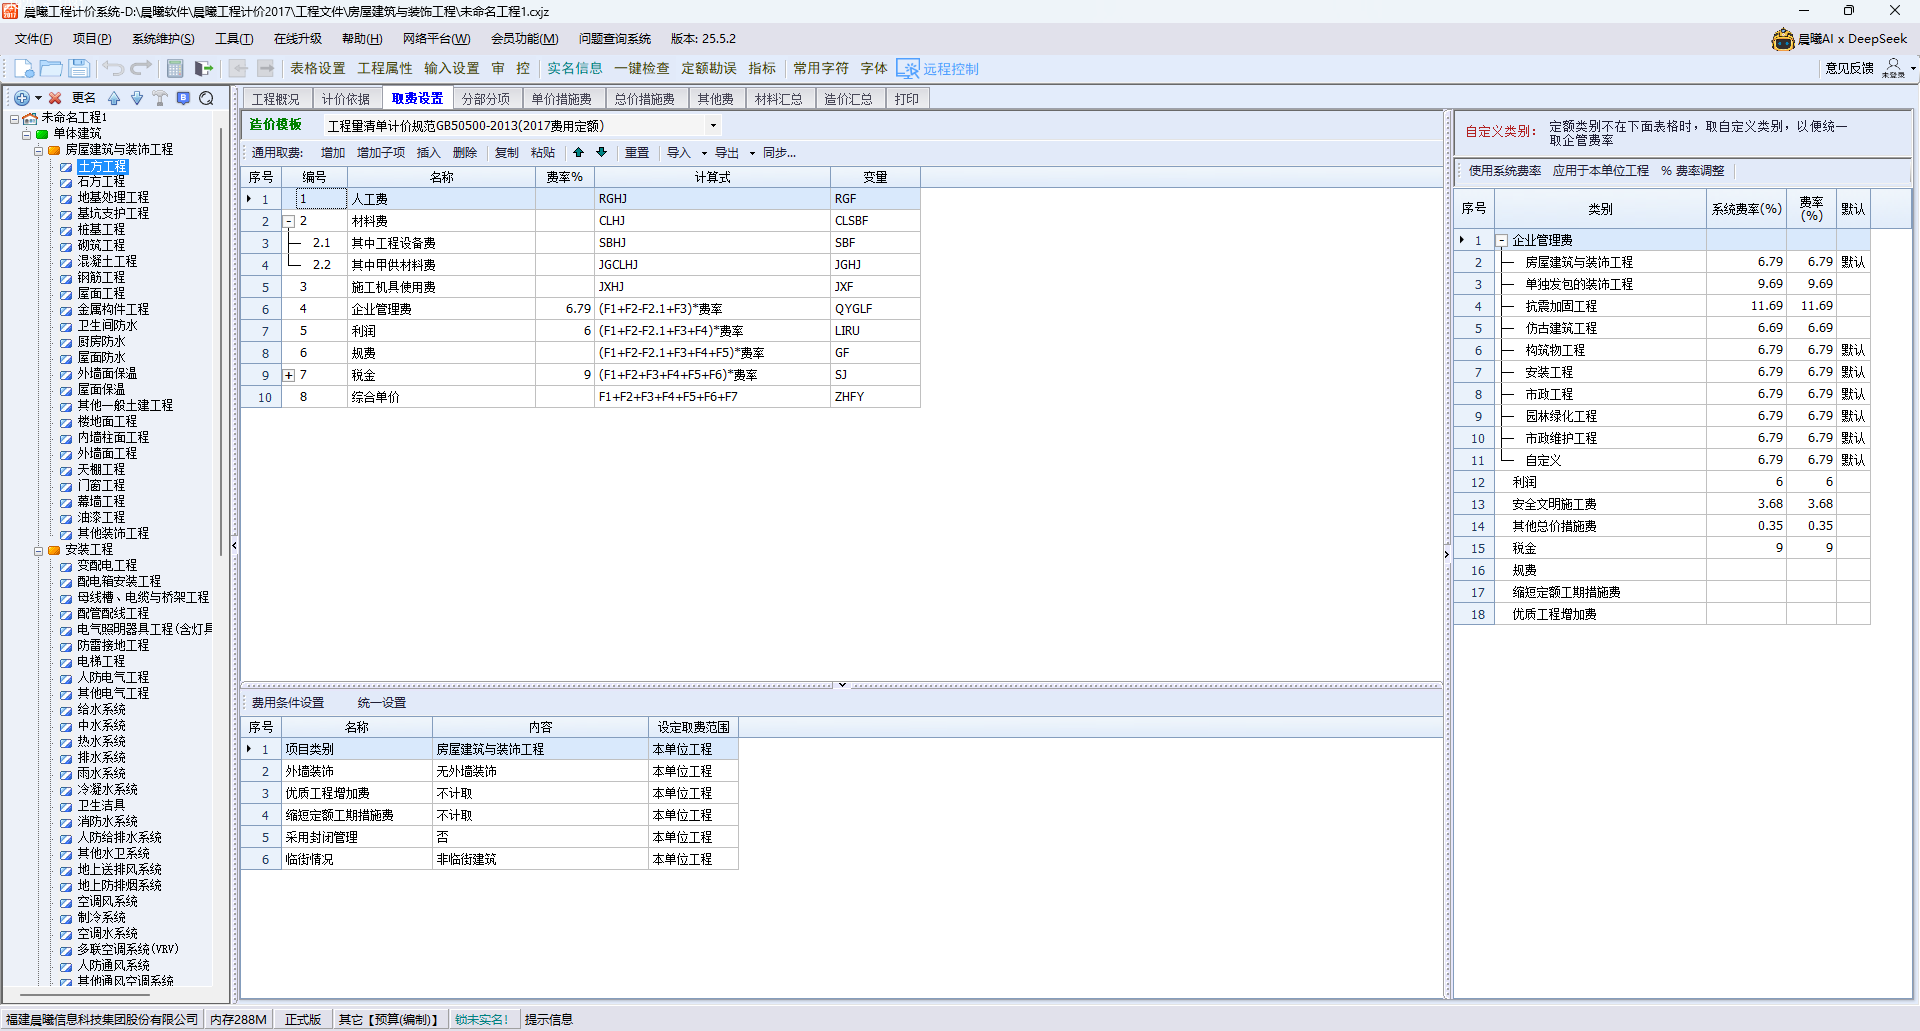This screenshot has width=1920, height=1031.
Task: Click 锁未实名! status bar entry
Action: coord(482,1020)
